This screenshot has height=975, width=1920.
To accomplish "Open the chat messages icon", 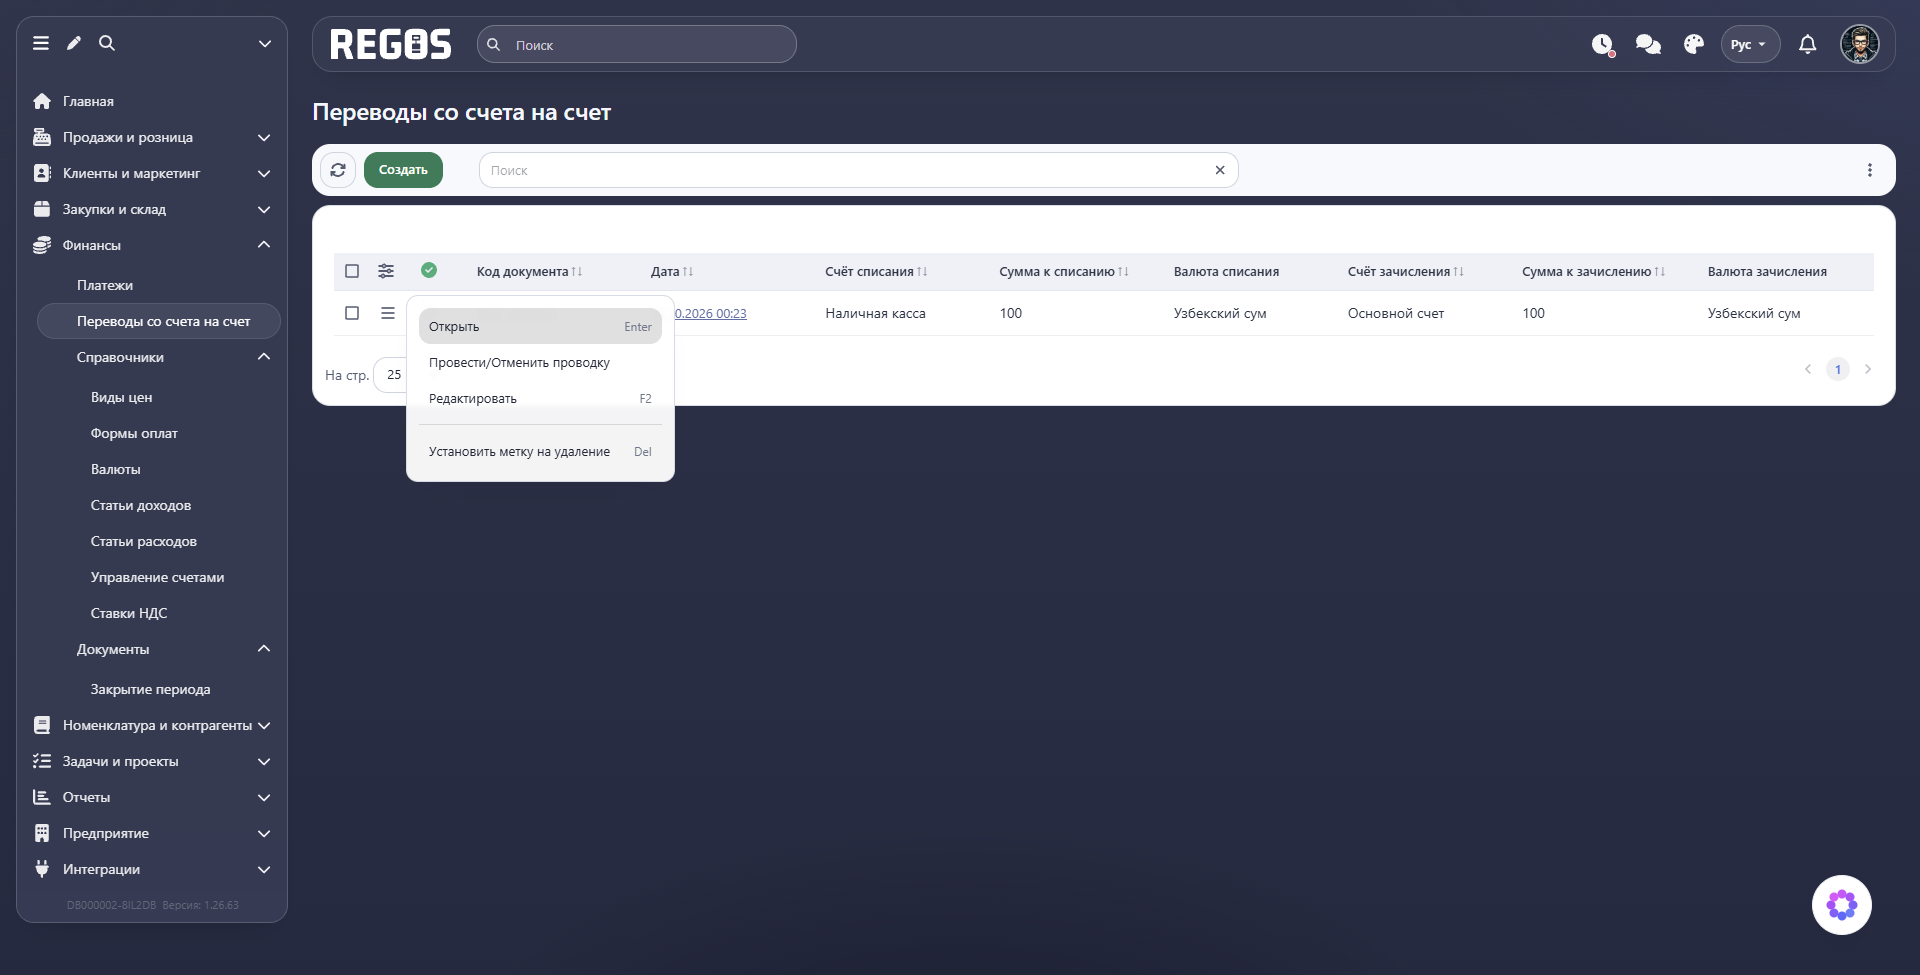I will pyautogui.click(x=1648, y=44).
